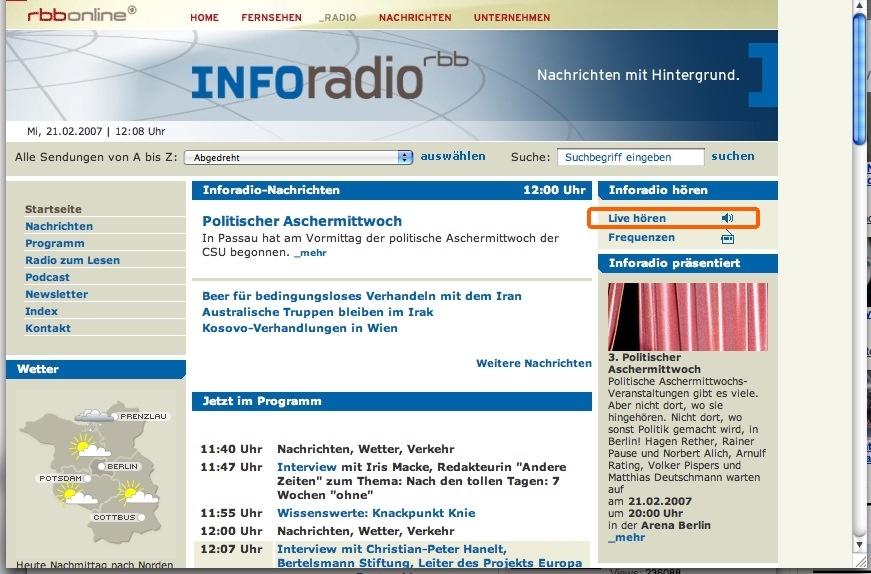
Task: Open Podcast in the sidebar
Action: (47, 277)
